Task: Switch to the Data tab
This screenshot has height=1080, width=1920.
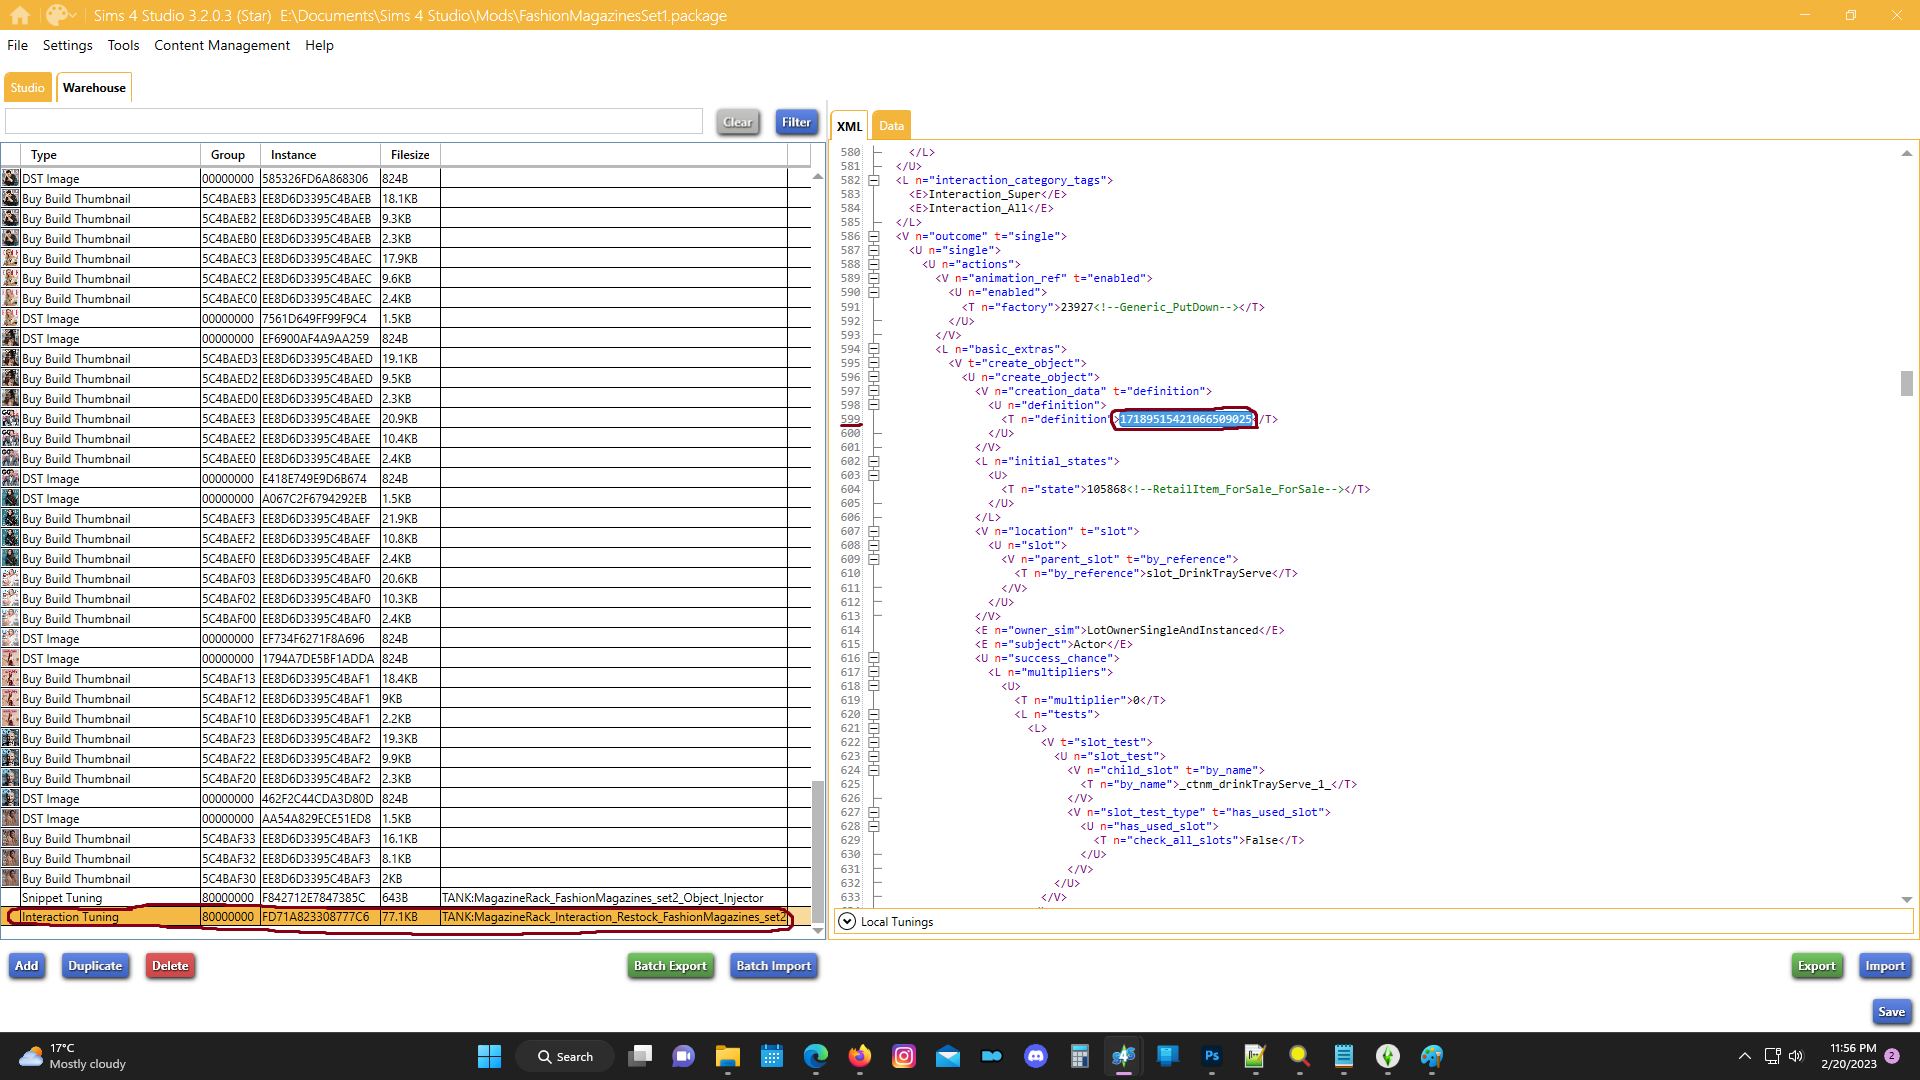Action: pos(890,126)
